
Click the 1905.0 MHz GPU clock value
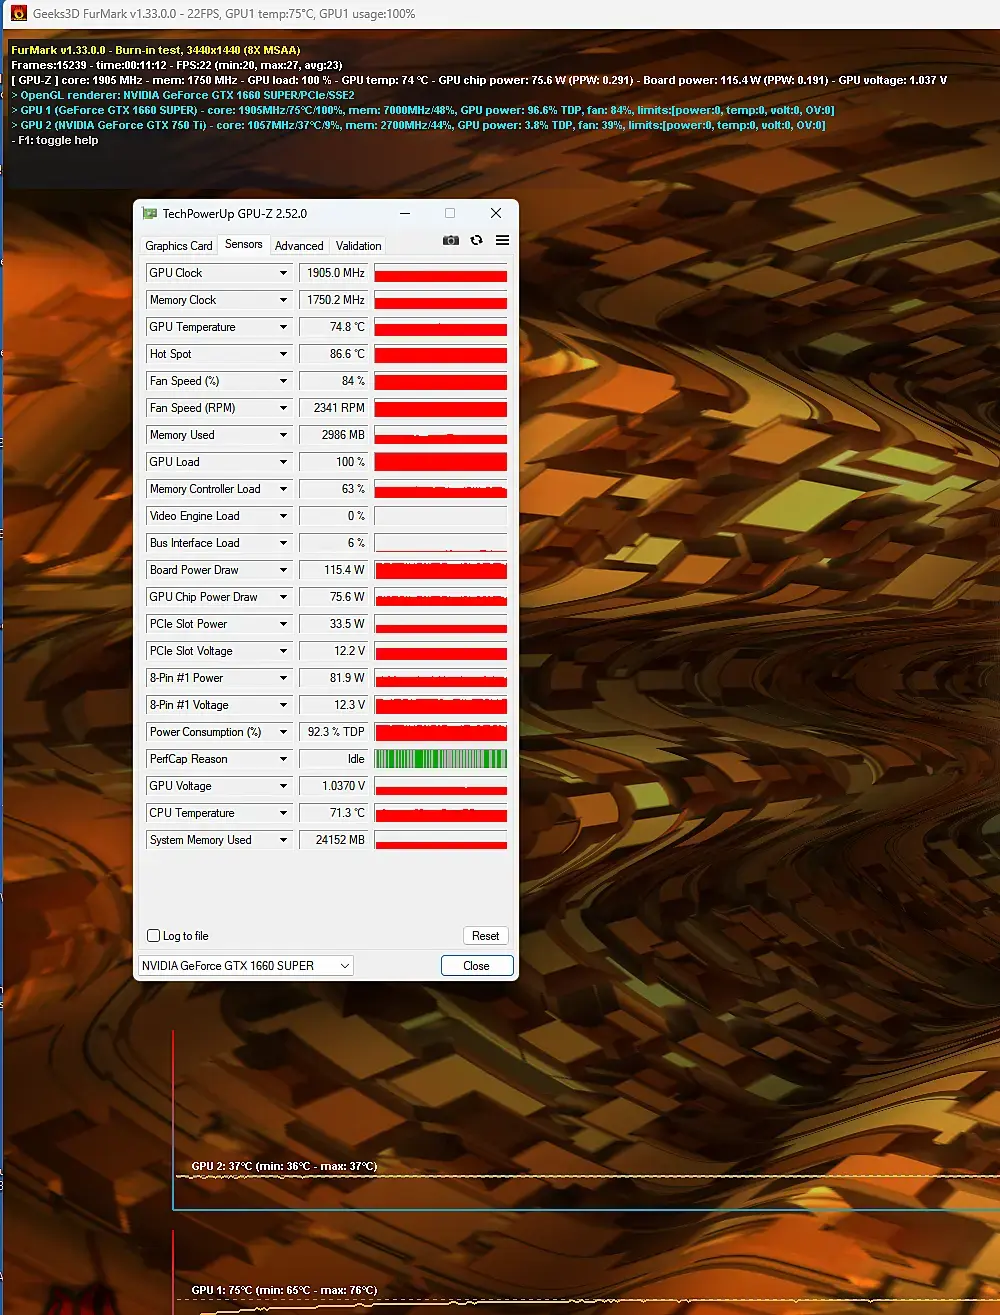click(335, 273)
